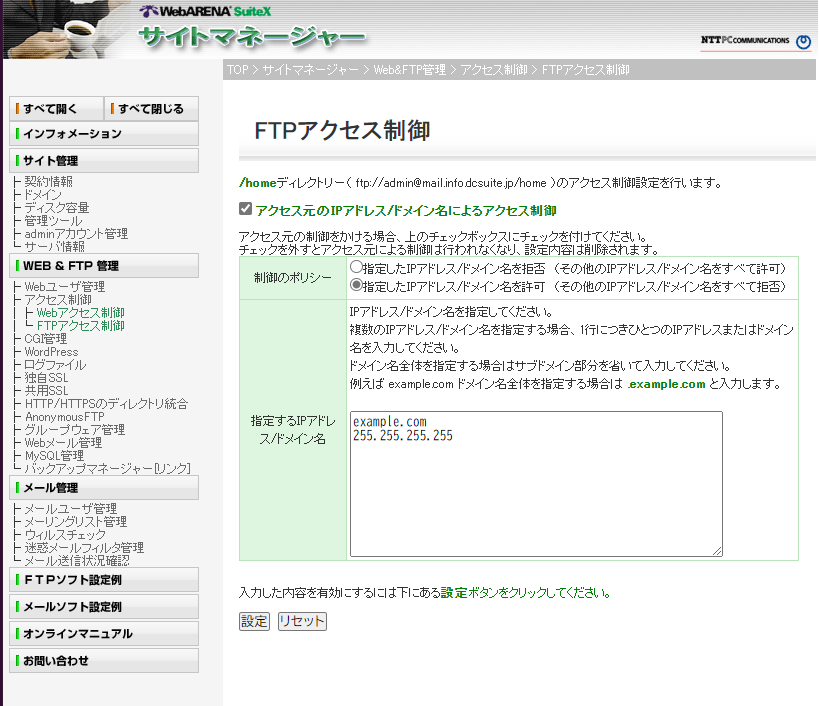
Task: Select the allow specified IP/domain policy radio
Action: (356, 284)
